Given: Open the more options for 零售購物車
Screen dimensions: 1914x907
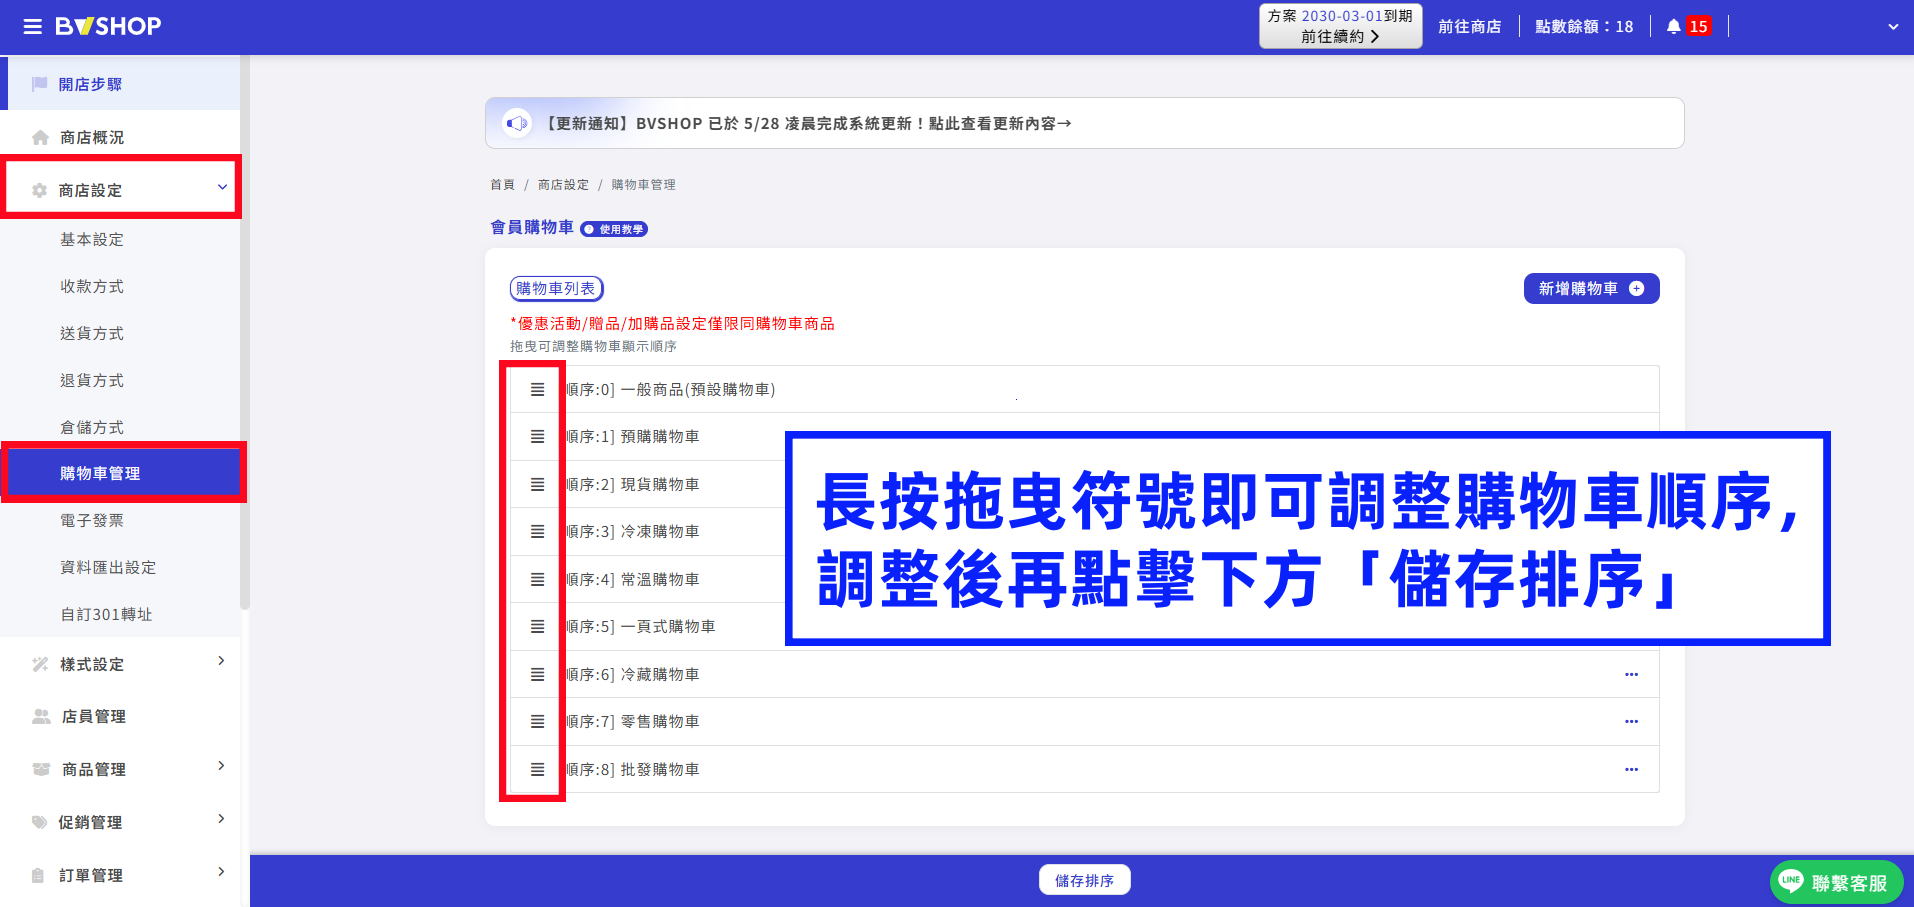Looking at the screenshot, I should 1631,722.
